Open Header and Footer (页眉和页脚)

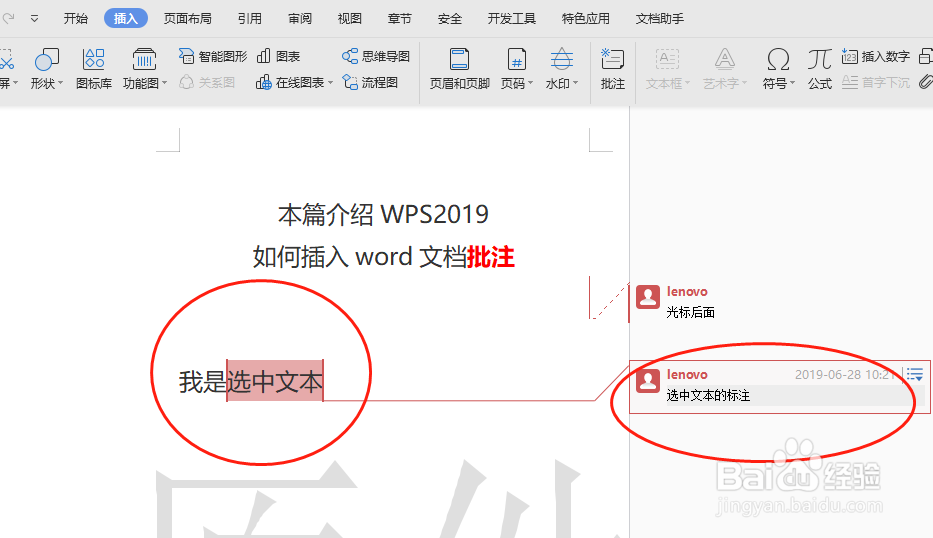pyautogui.click(x=459, y=69)
